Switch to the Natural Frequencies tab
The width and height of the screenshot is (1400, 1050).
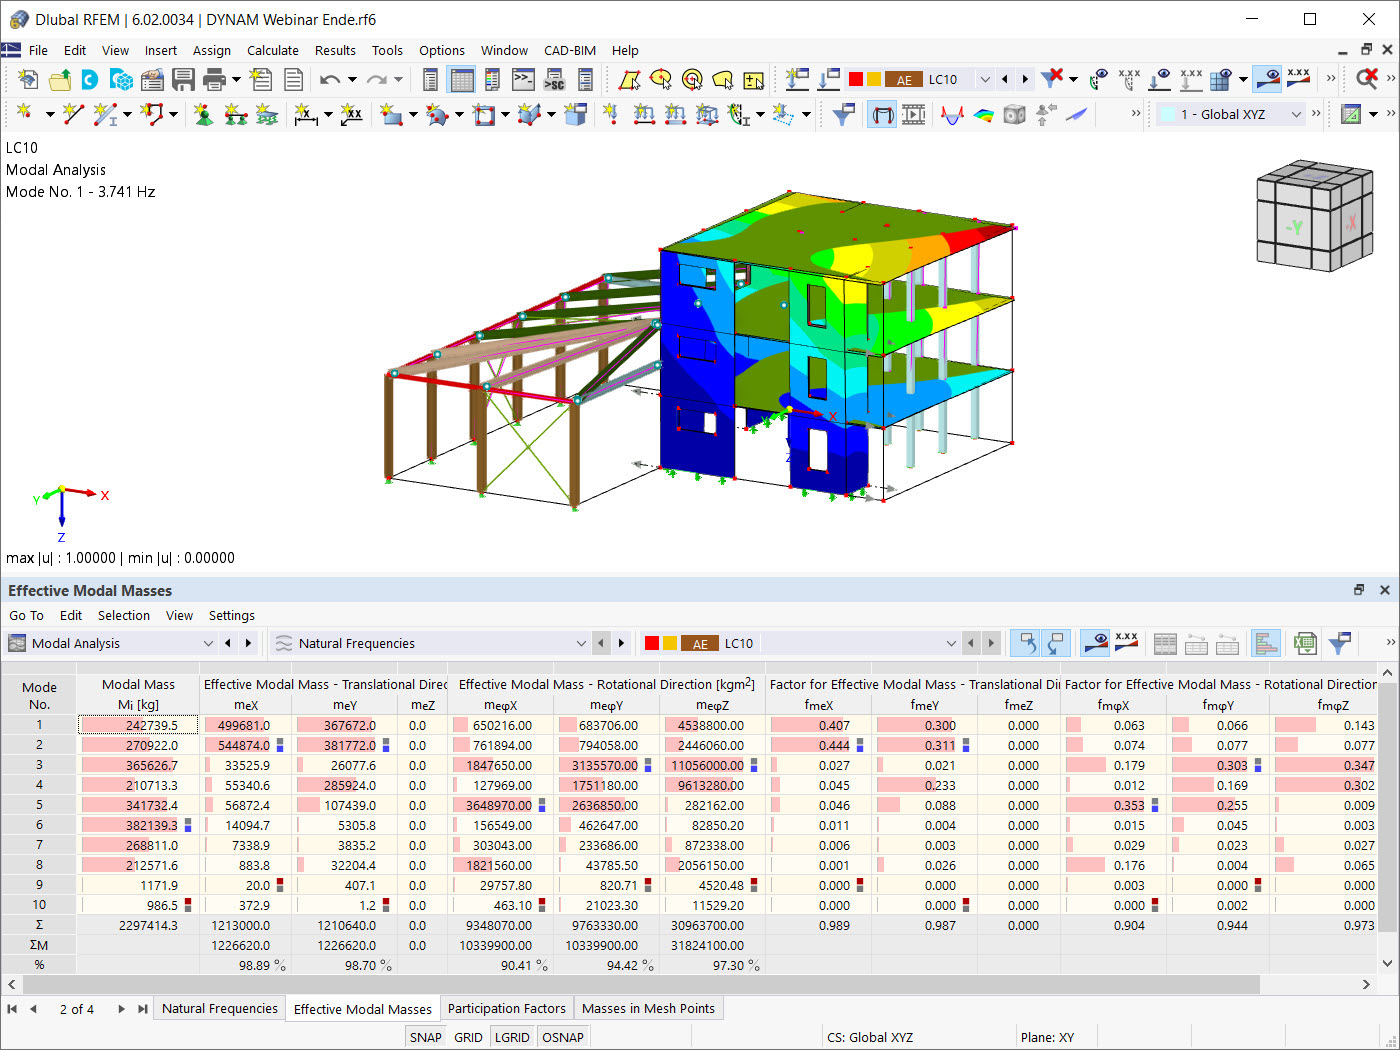pos(220,1009)
